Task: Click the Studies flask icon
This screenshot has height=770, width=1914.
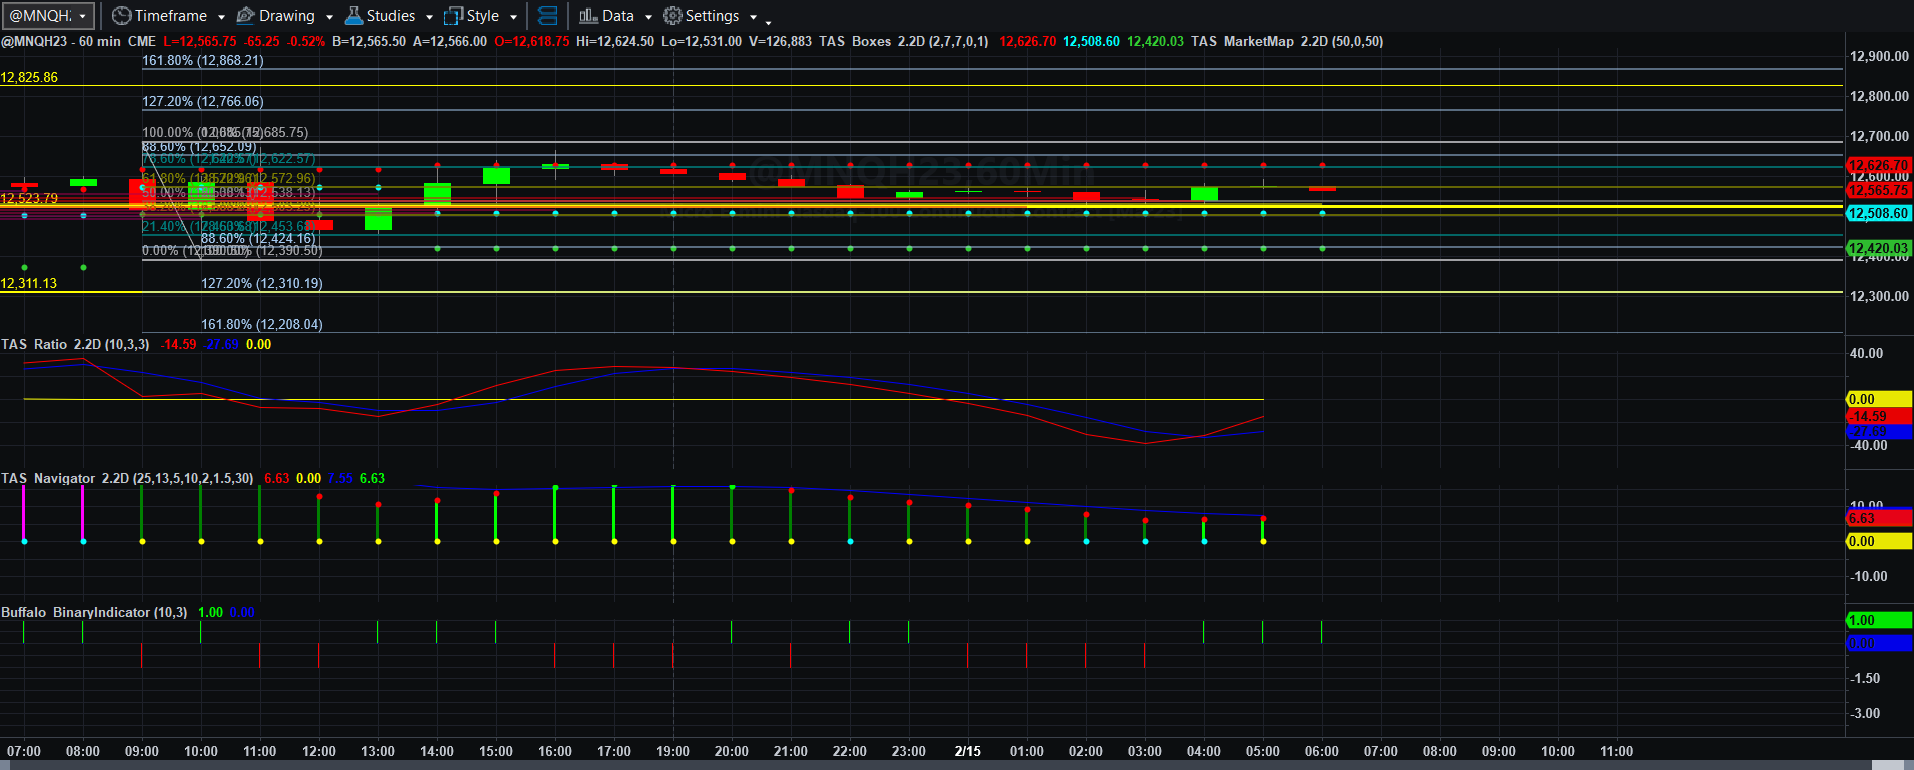Action: pyautogui.click(x=353, y=16)
